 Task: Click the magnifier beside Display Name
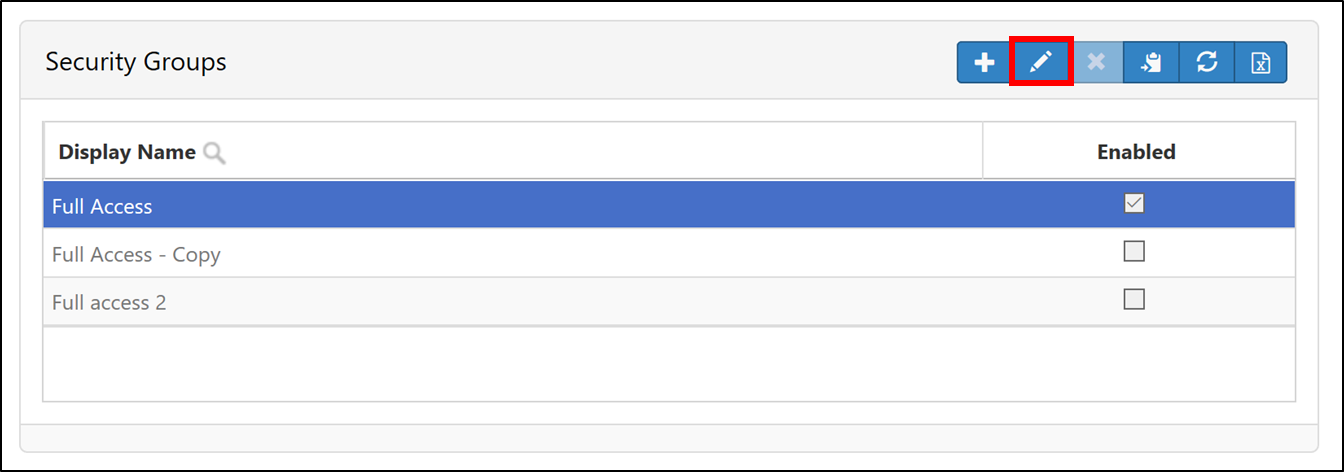(x=214, y=152)
